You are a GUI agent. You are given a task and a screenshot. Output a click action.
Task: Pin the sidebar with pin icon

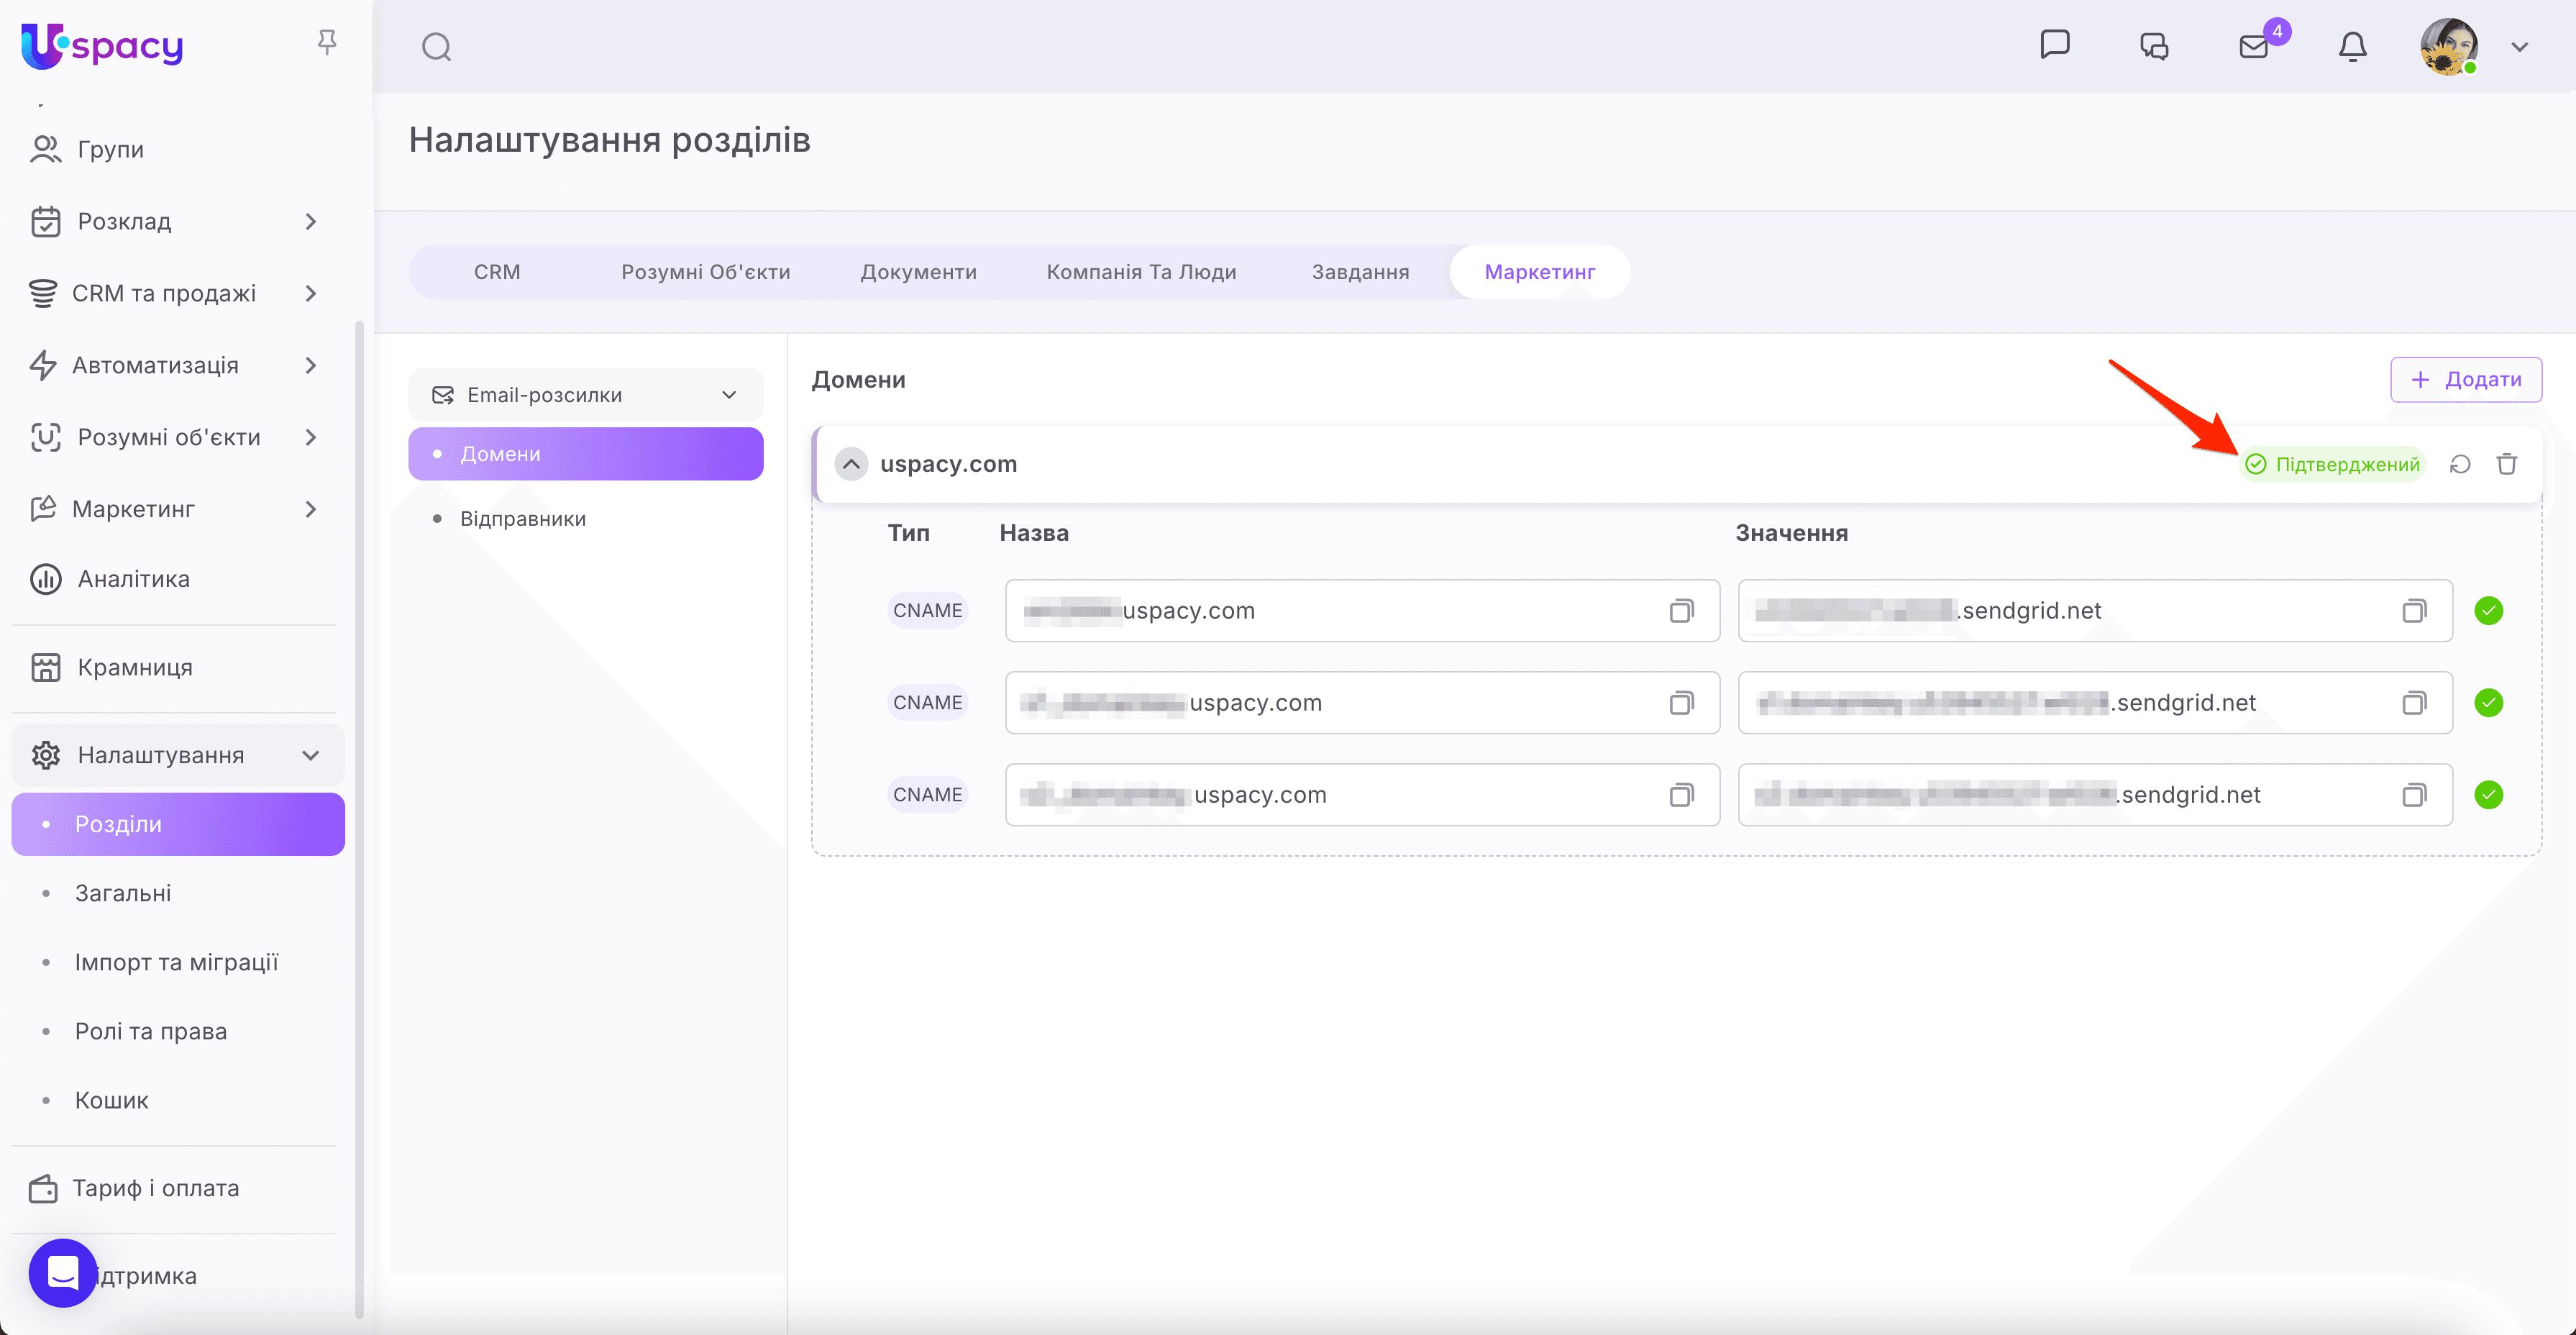click(326, 42)
